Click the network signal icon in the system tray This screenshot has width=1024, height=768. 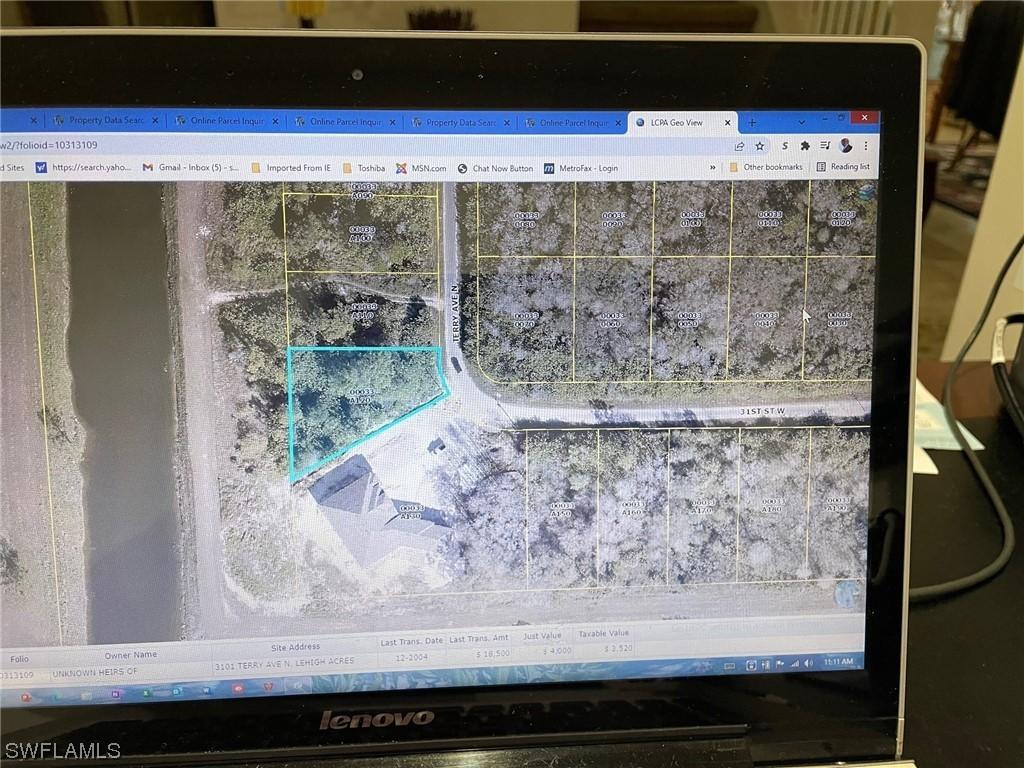pos(795,662)
